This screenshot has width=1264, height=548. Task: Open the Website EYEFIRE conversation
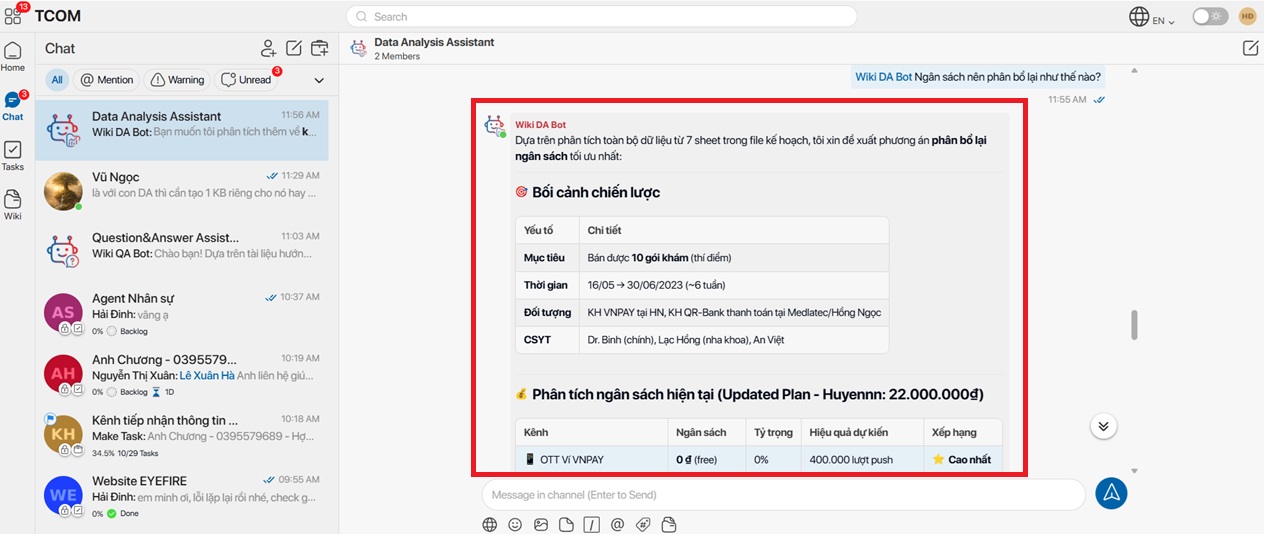coord(182,495)
